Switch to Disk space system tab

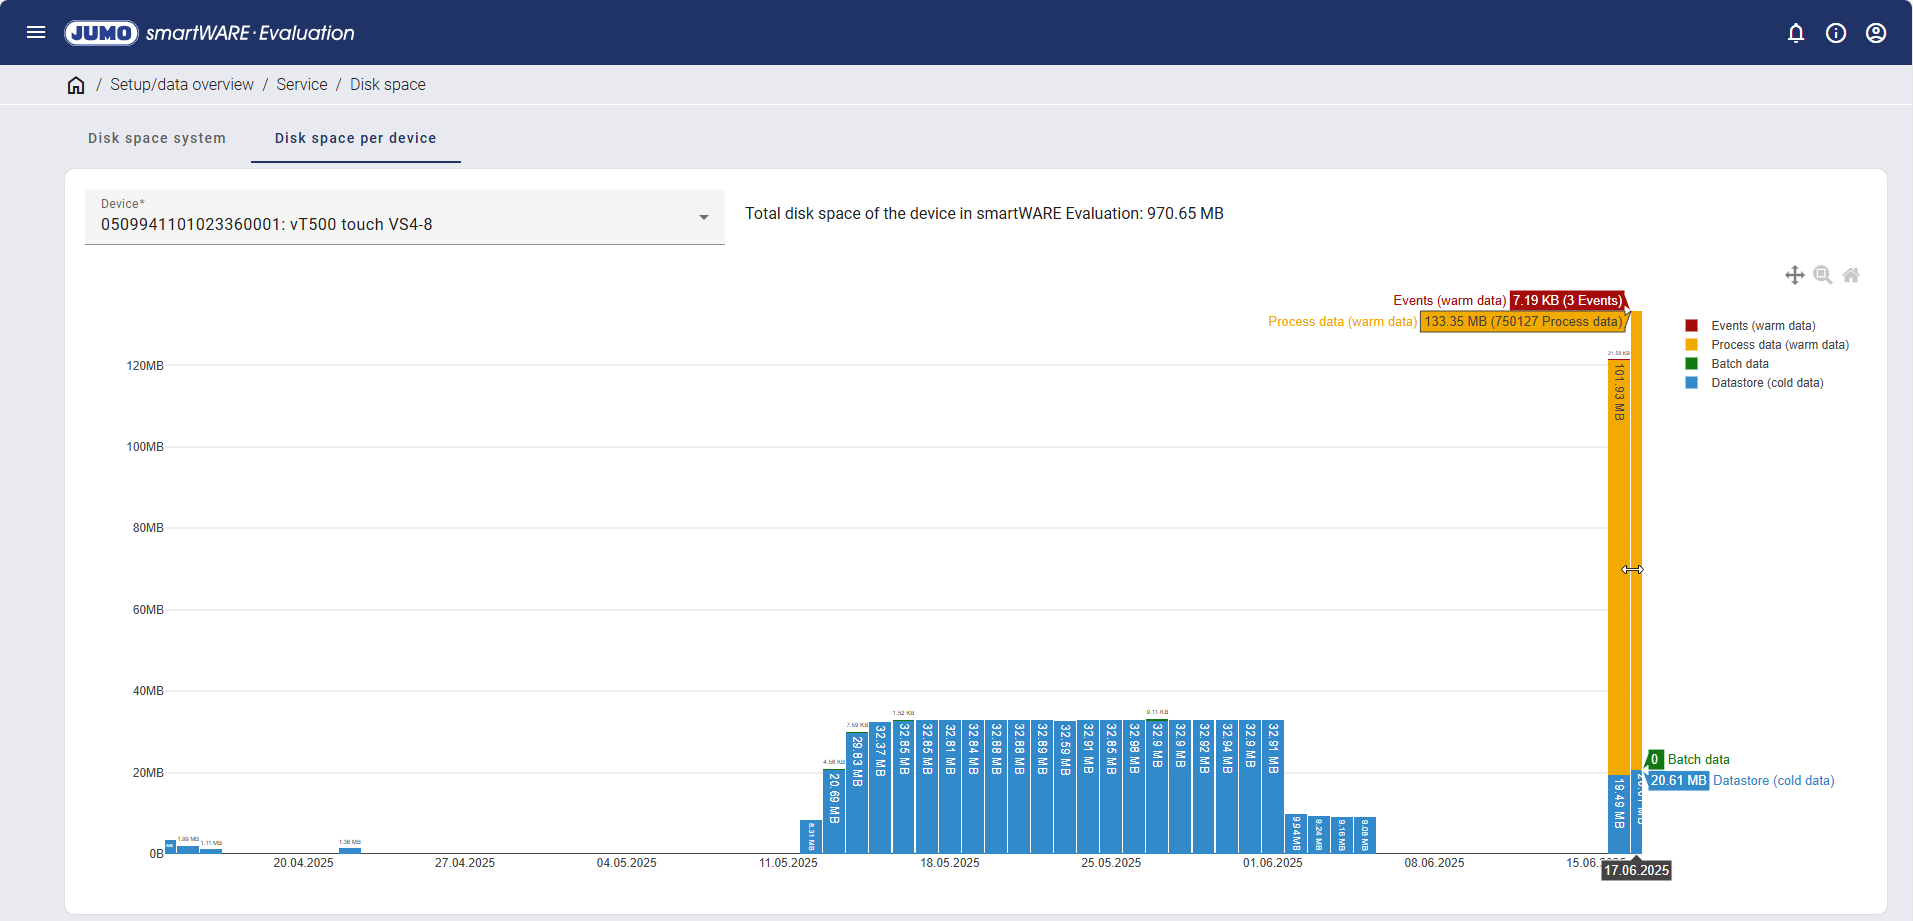pos(157,138)
